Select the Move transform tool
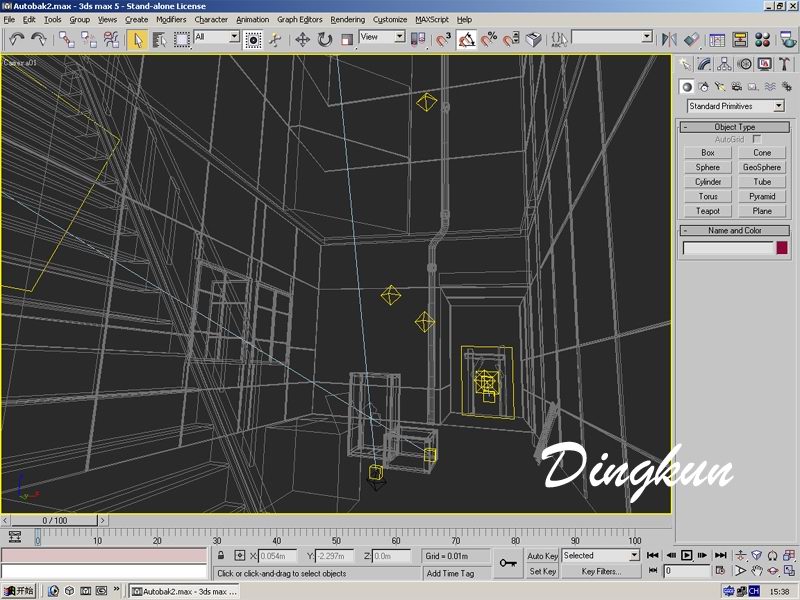The image size is (800, 600). click(302, 39)
